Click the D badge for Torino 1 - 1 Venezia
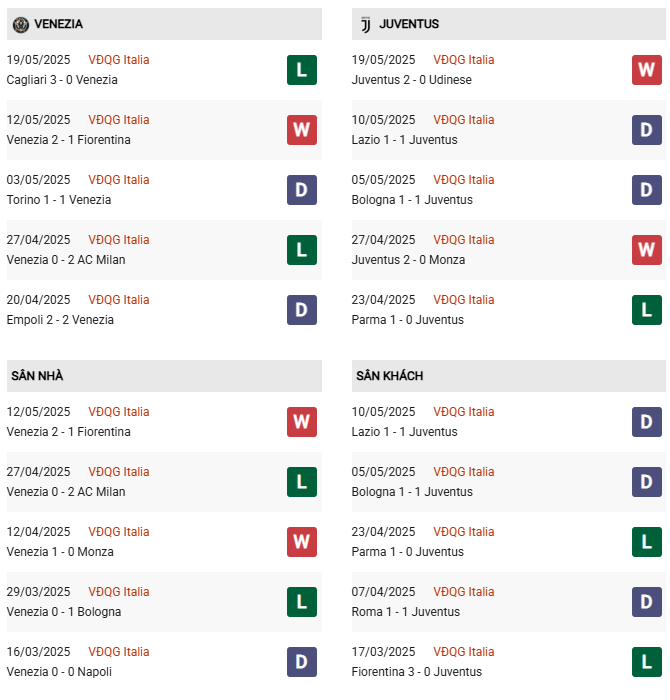The image size is (670, 700). [x=302, y=190]
